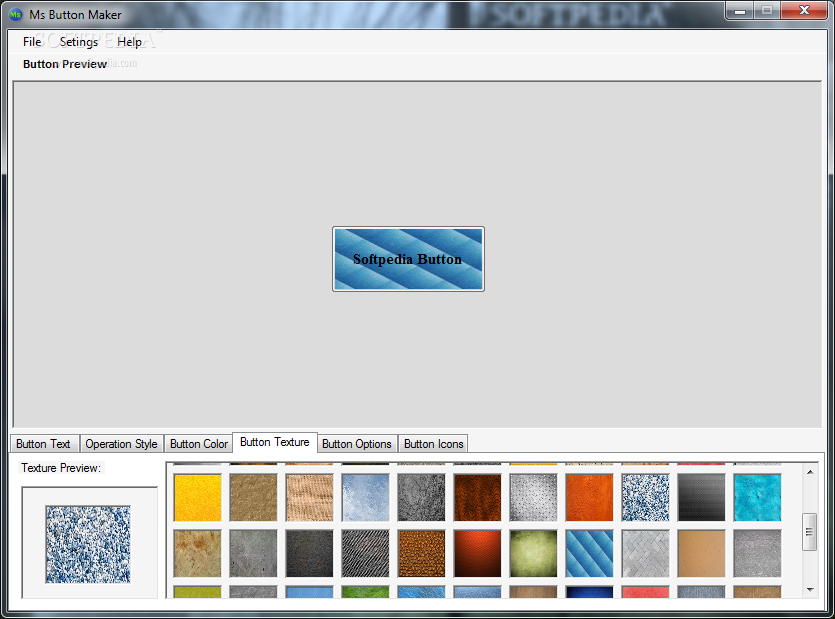Select the rust-stained beige texture
Screen dimensions: 835x619
click(198, 553)
